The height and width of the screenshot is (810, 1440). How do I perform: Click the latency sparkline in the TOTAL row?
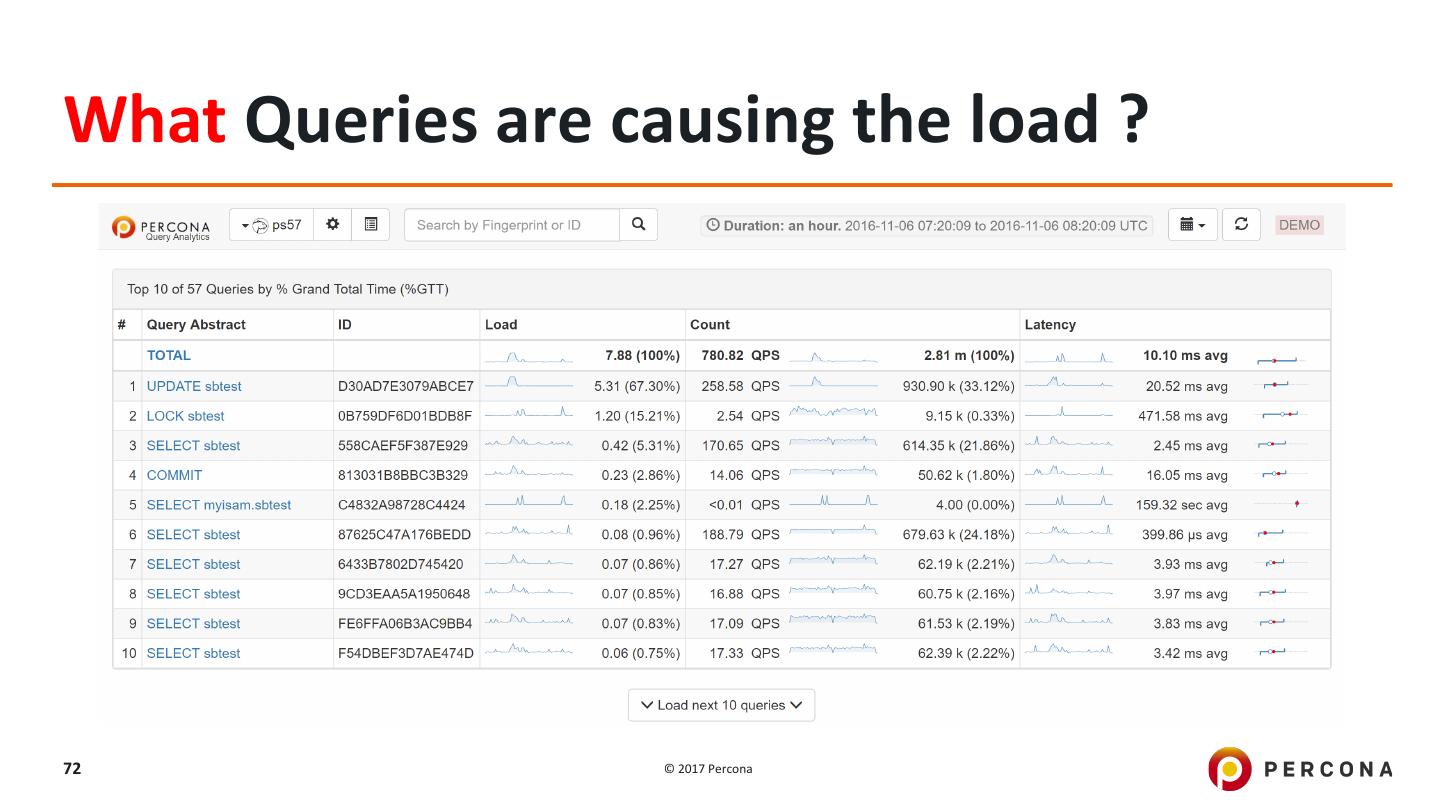point(1068,356)
